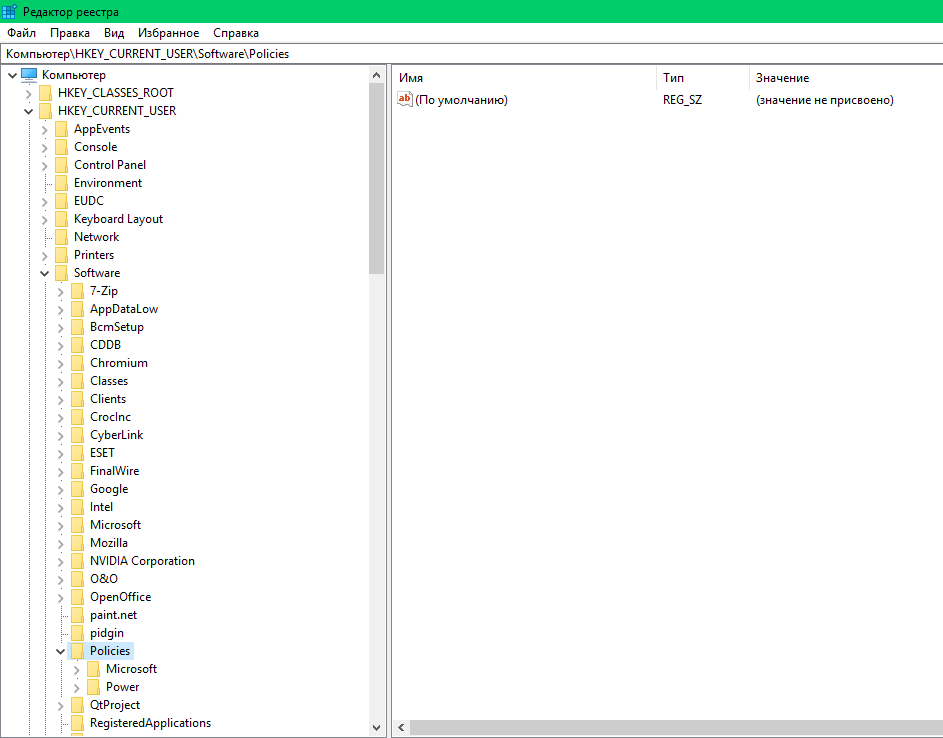Expand the Control Panel key chevron
Screen dimensions: 943x738
point(45,165)
